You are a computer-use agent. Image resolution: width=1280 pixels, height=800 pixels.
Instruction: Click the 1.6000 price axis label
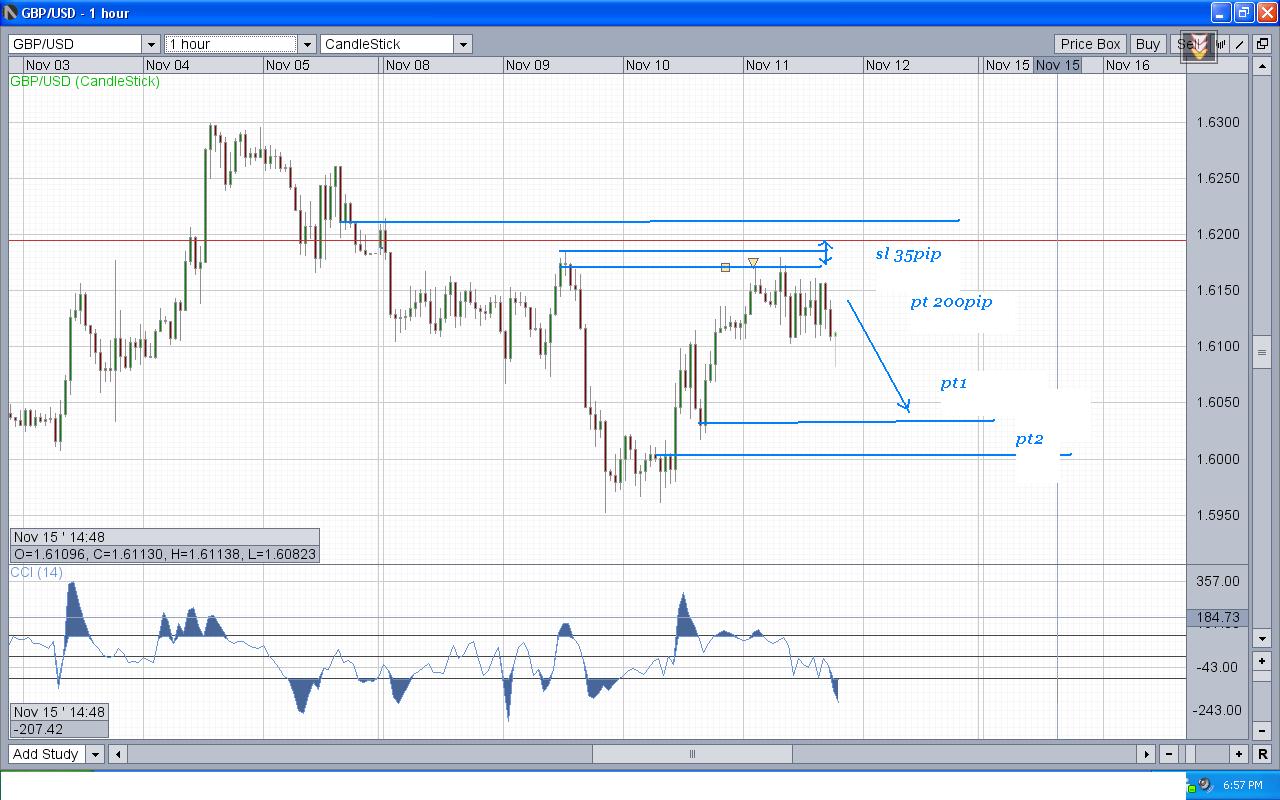tap(1217, 459)
